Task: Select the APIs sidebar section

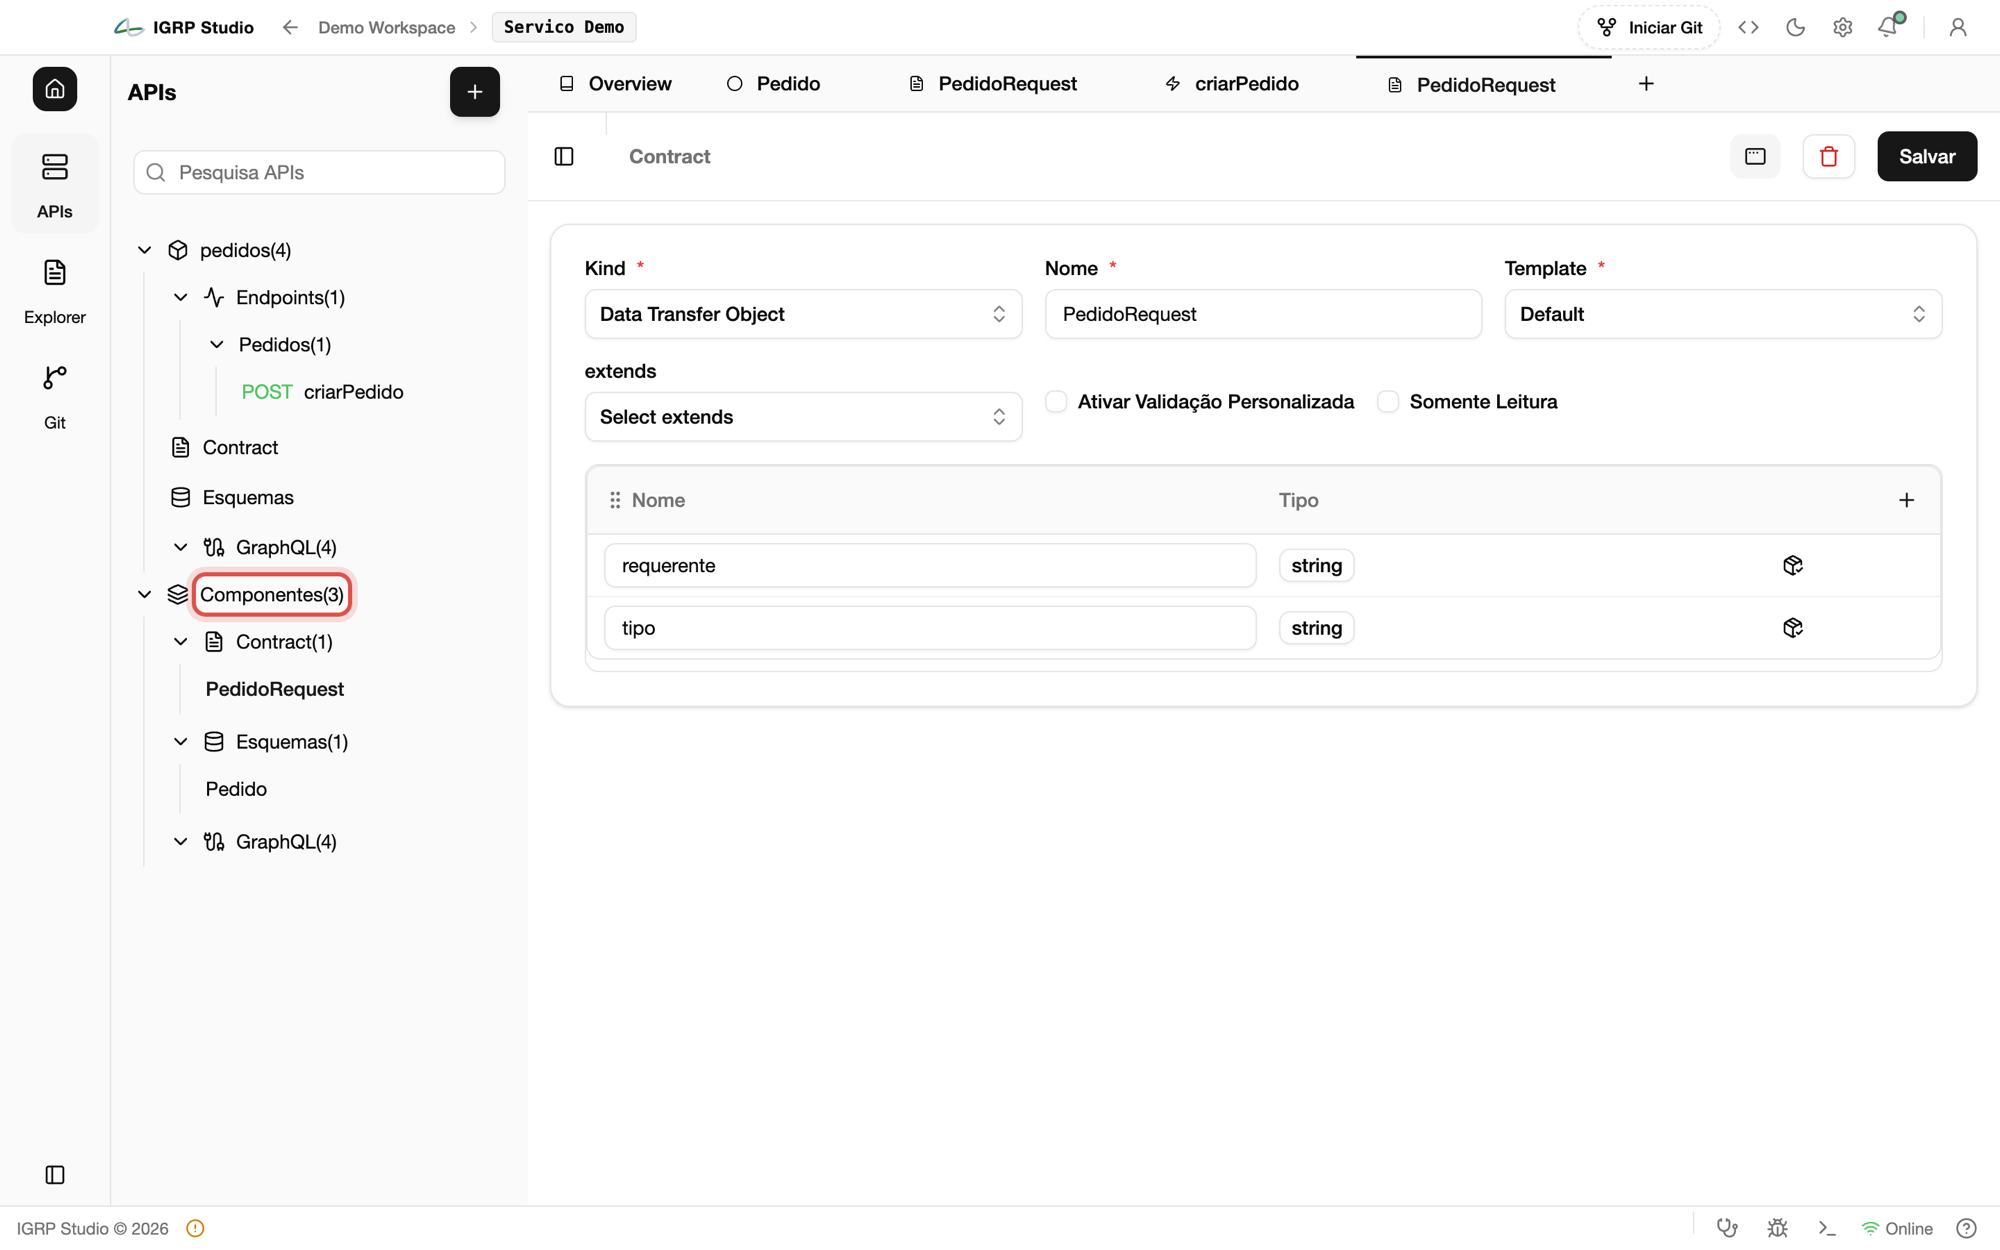Action: (55, 184)
